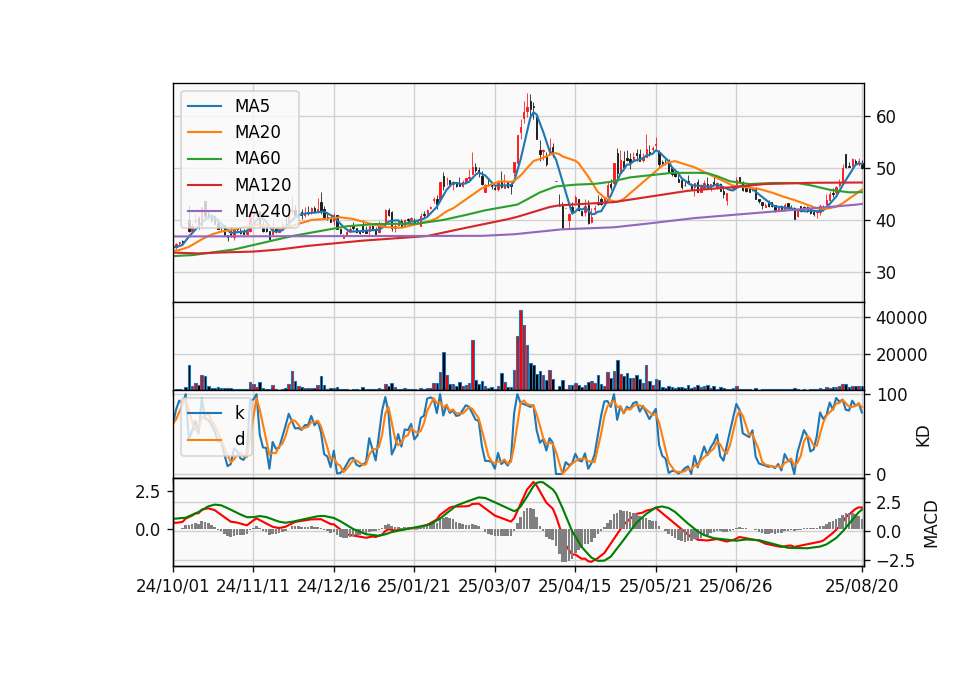Click the MA240 legend label
This screenshot has height=690, width=960.
(x=263, y=211)
